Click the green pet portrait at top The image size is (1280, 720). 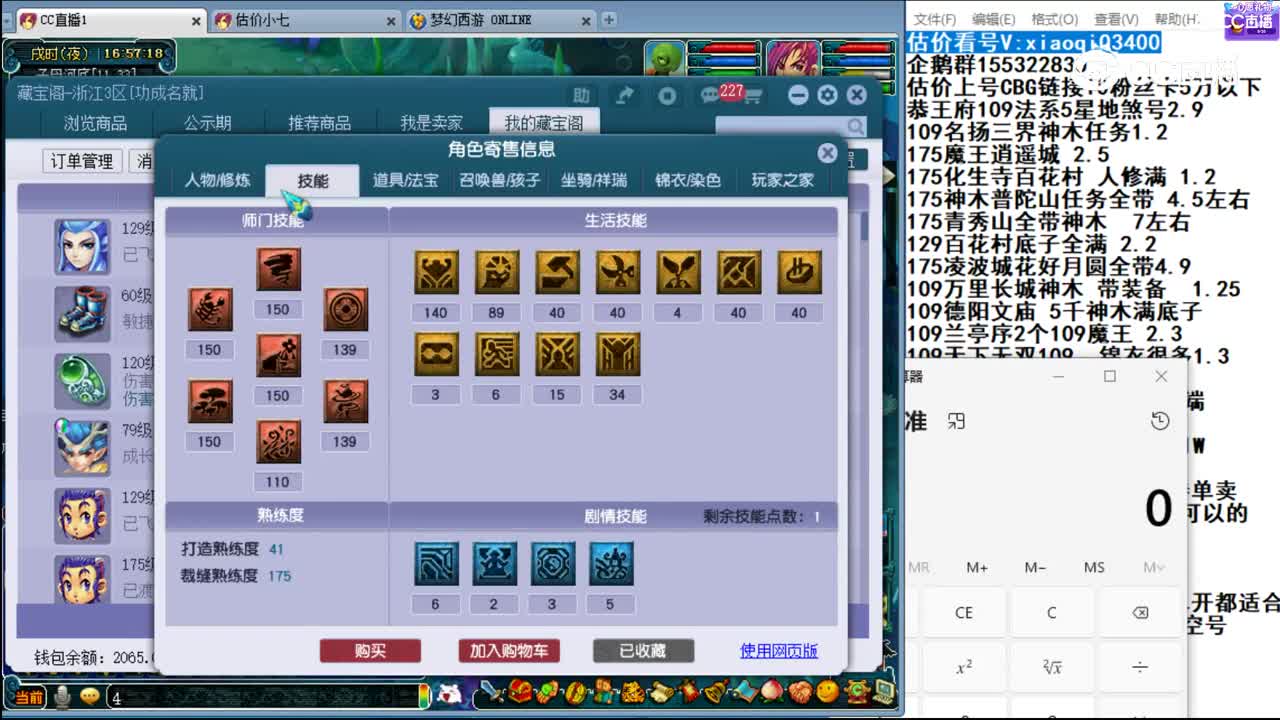[664, 60]
